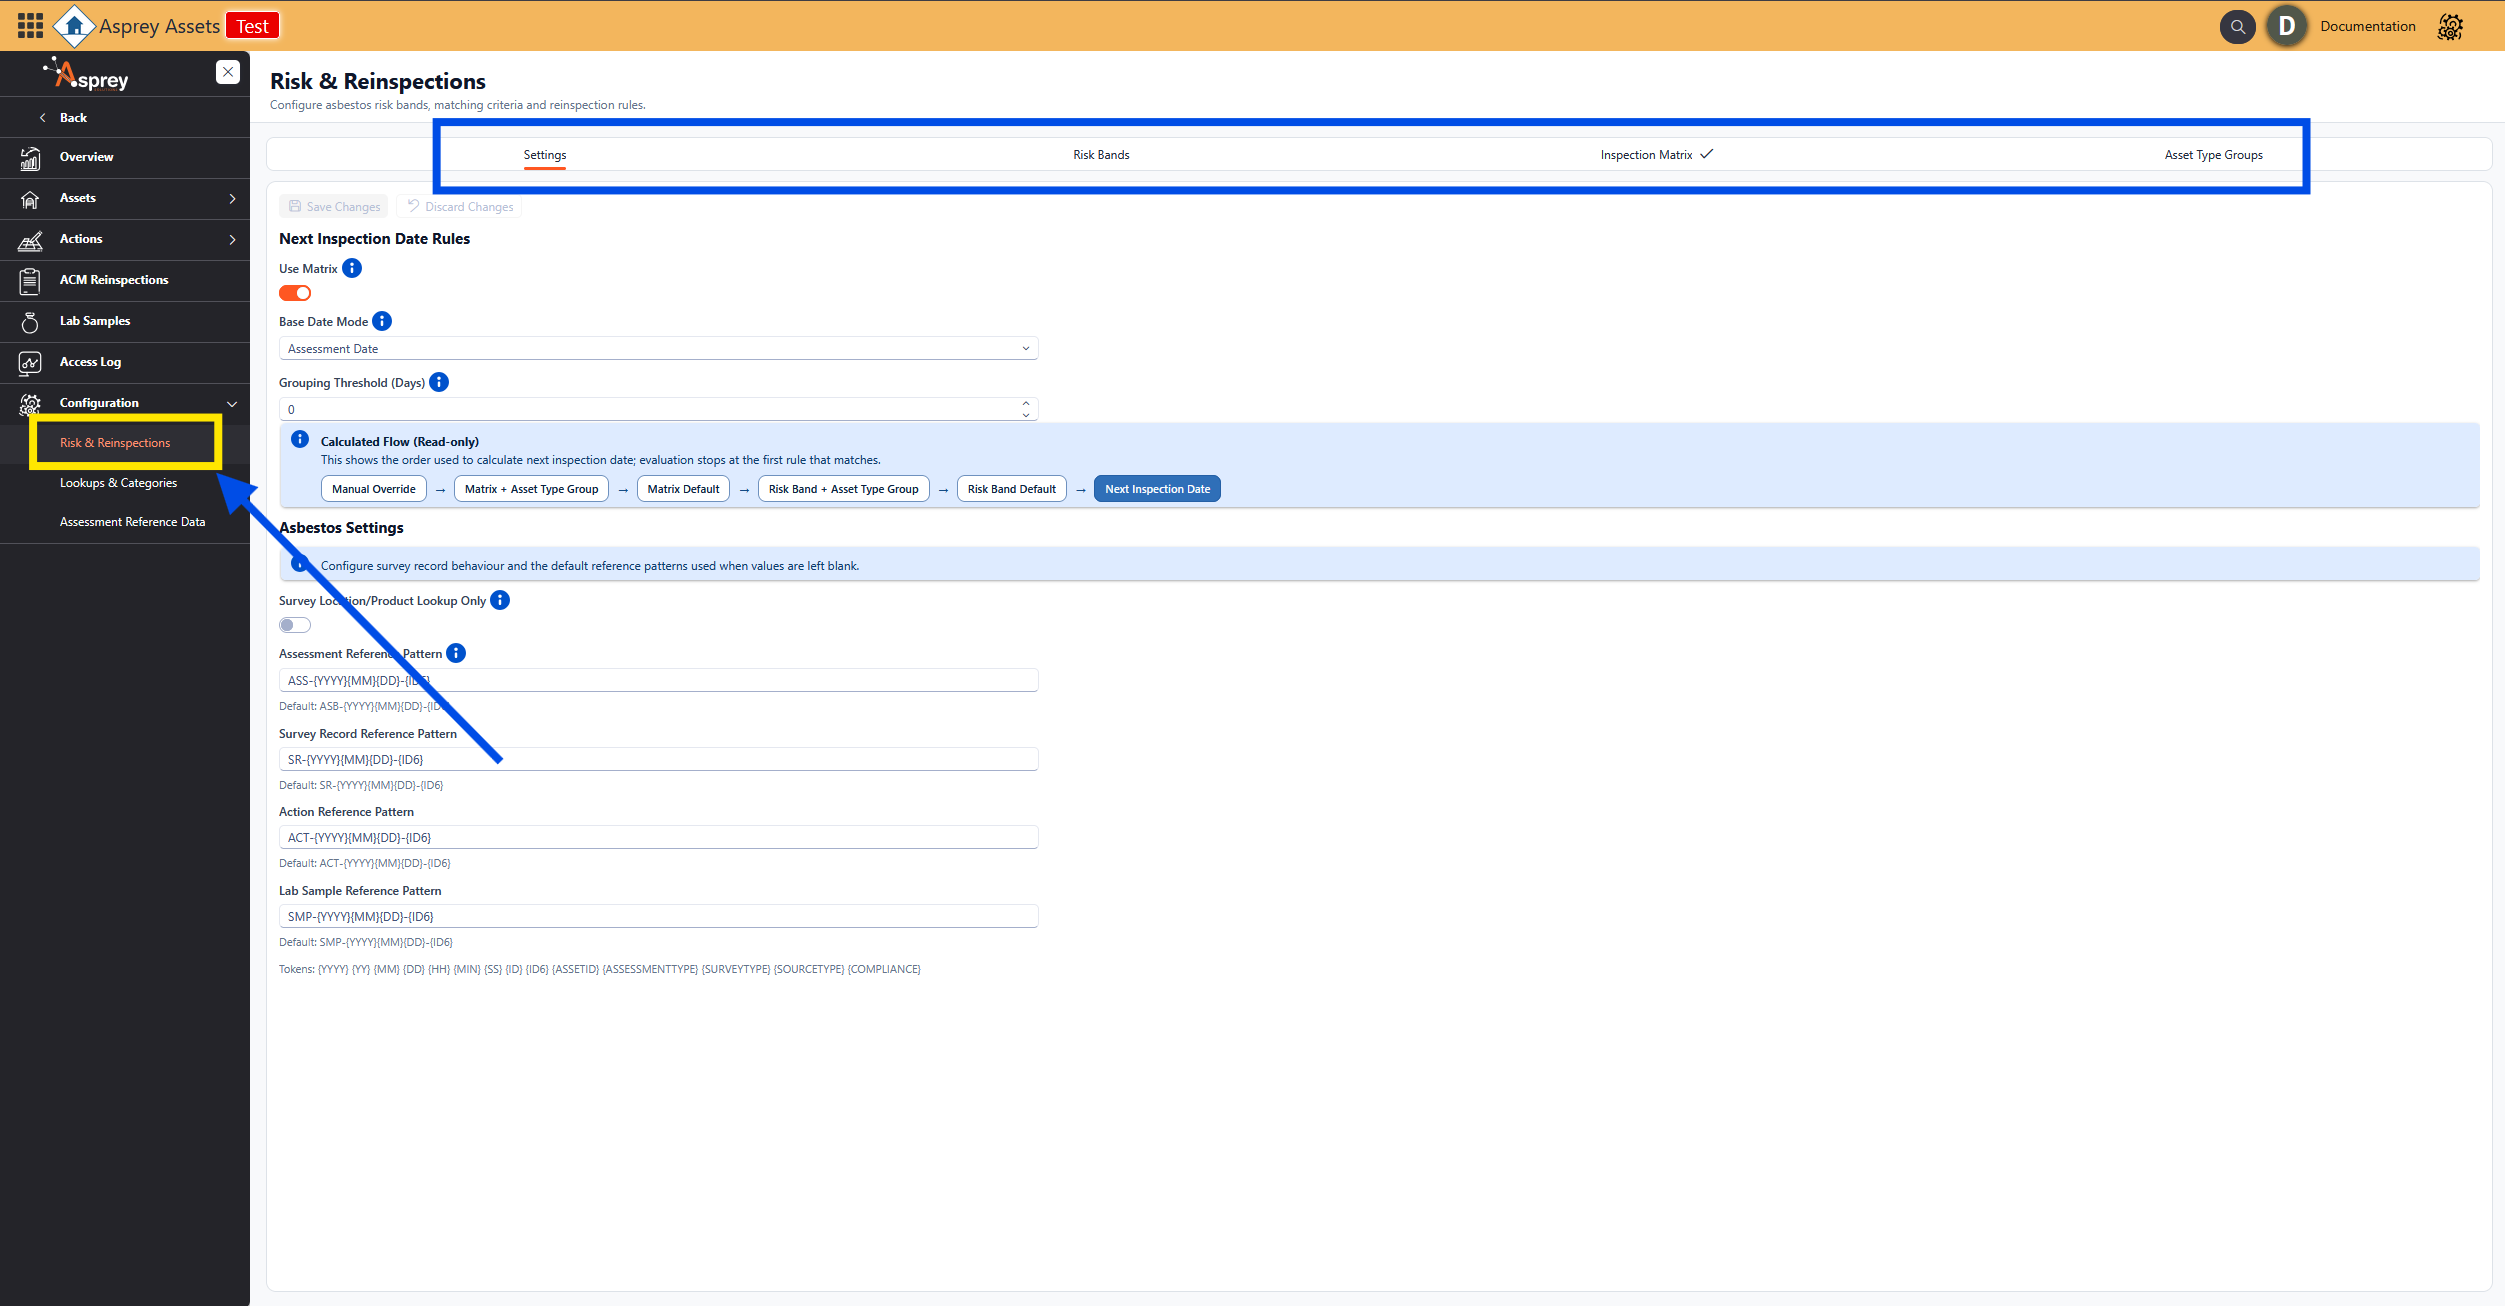Click info icon beside Grouping Threshold (Days)
The width and height of the screenshot is (2505, 1306).
[x=439, y=382]
